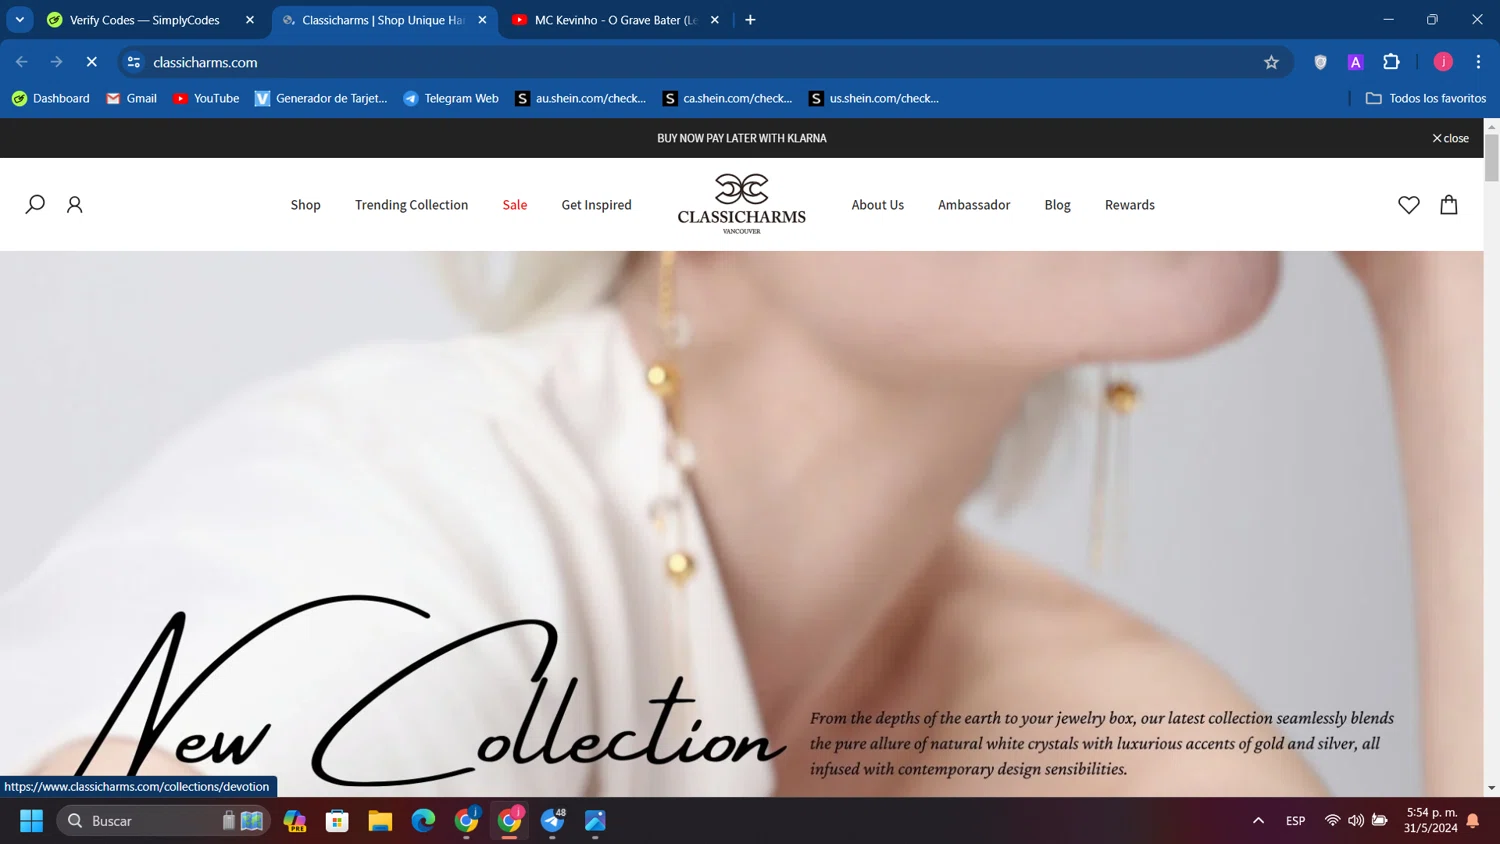Viewport: 1500px width, 844px height.
Task: Open a new browser tab
Action: pos(750,20)
